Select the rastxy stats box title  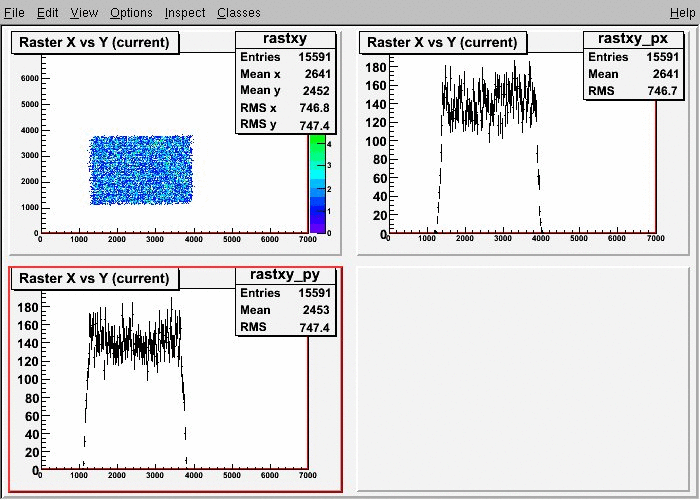click(285, 39)
